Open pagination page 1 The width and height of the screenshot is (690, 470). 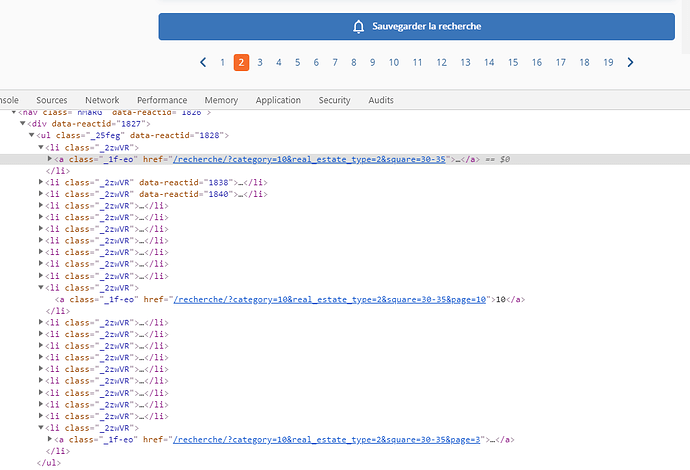point(223,62)
